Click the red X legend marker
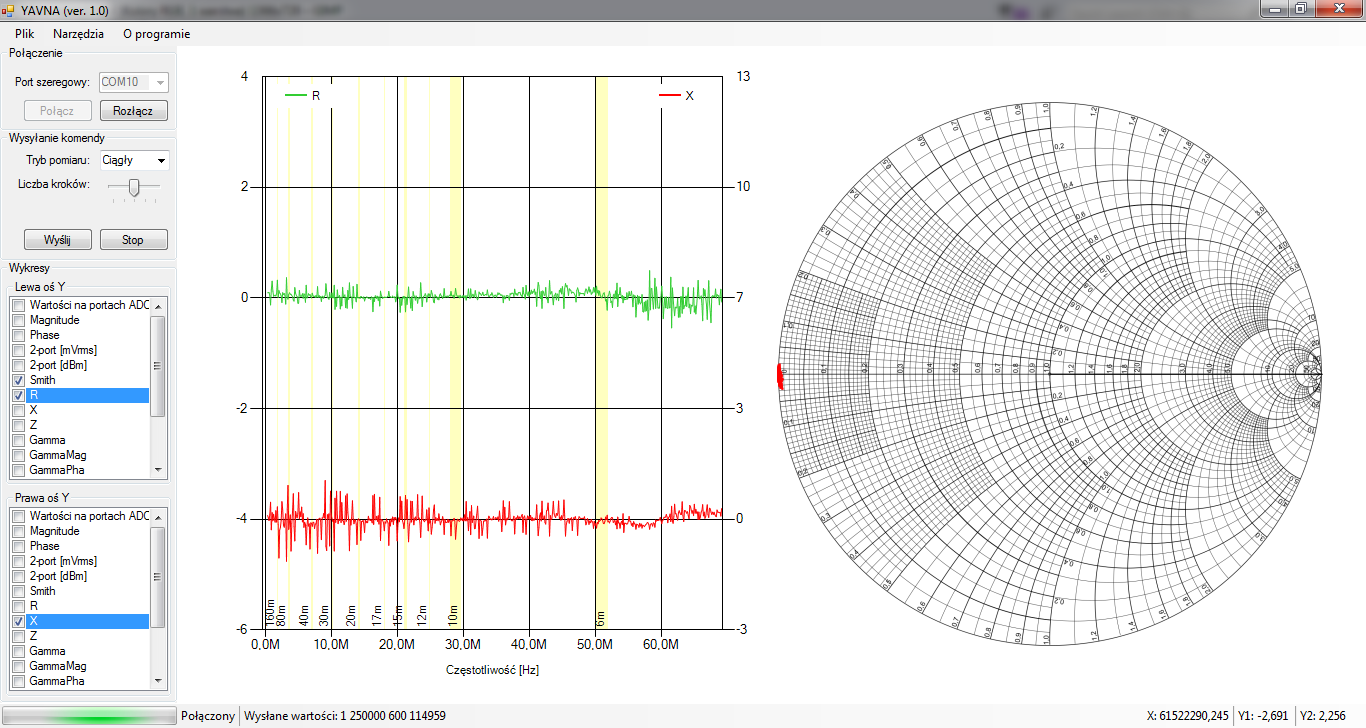1366x728 pixels. [669, 96]
